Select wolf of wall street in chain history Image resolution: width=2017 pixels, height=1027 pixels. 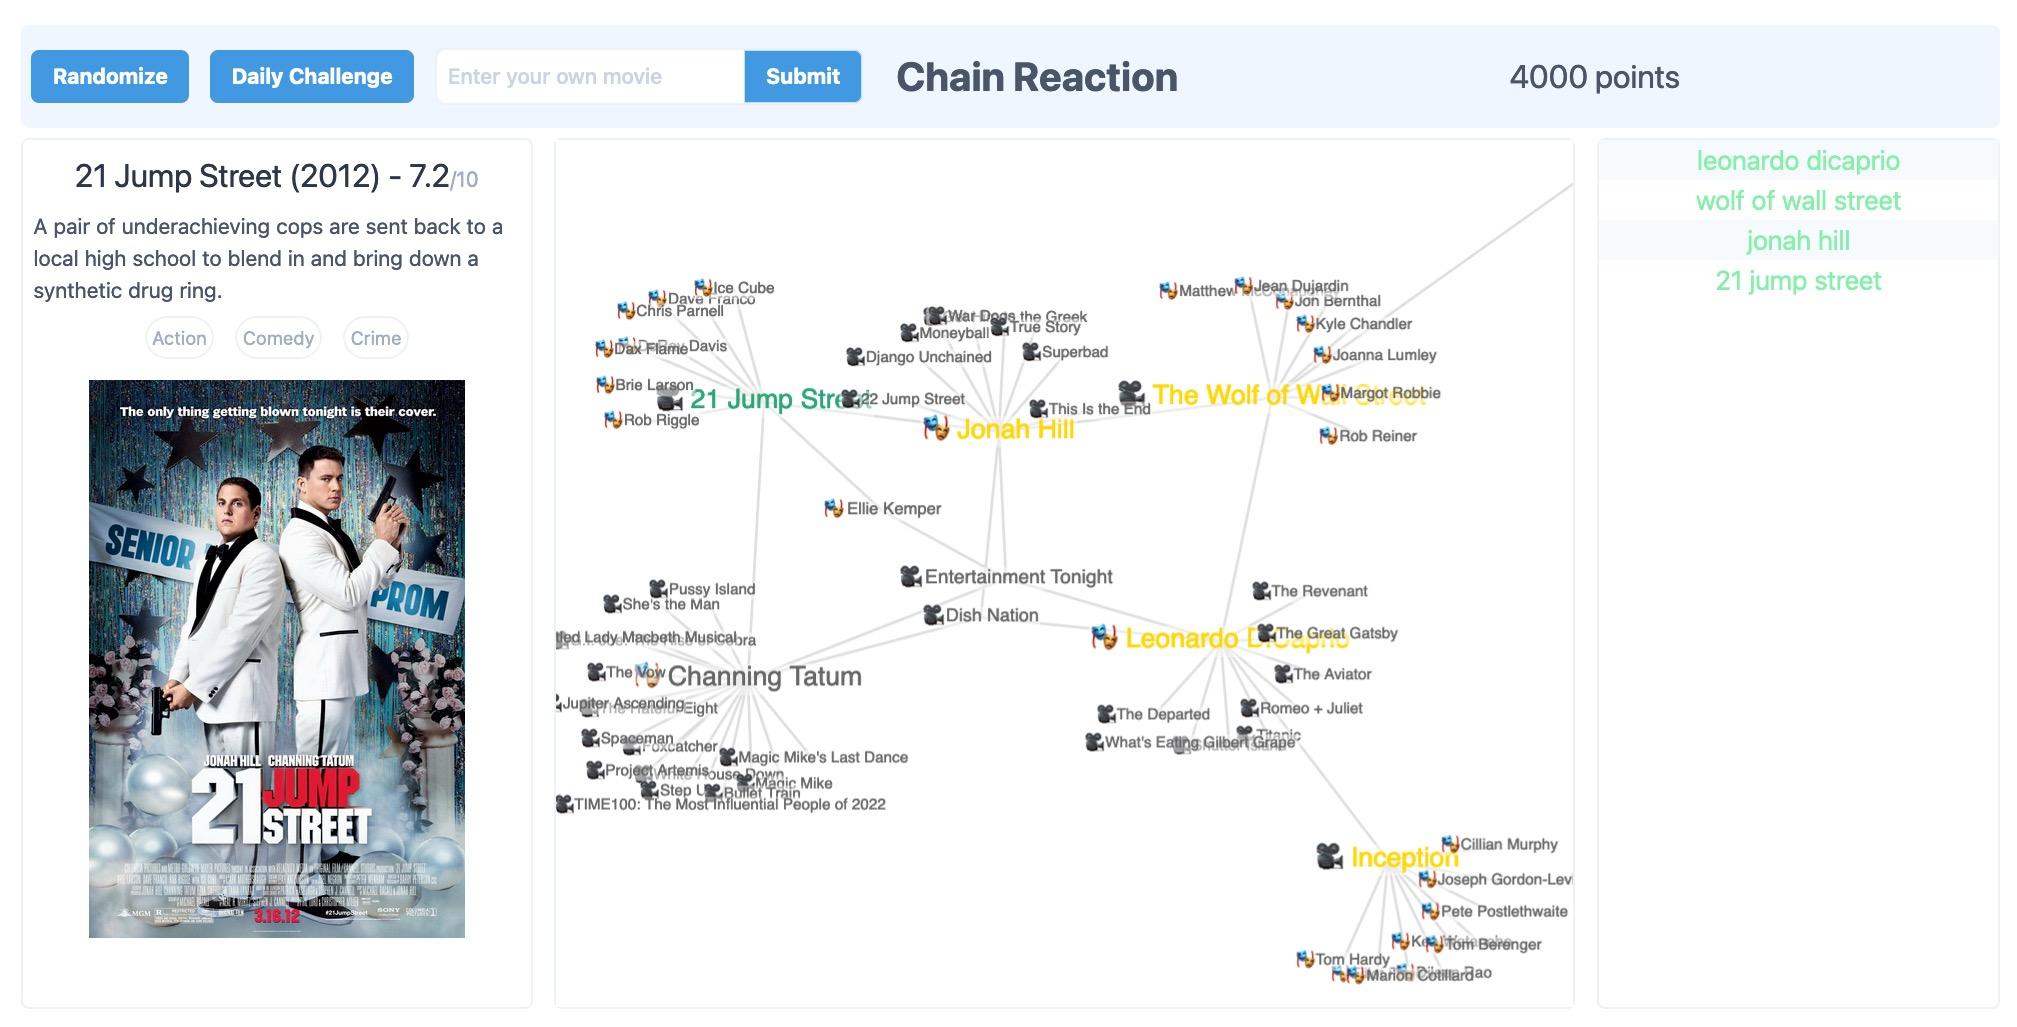tap(1798, 201)
